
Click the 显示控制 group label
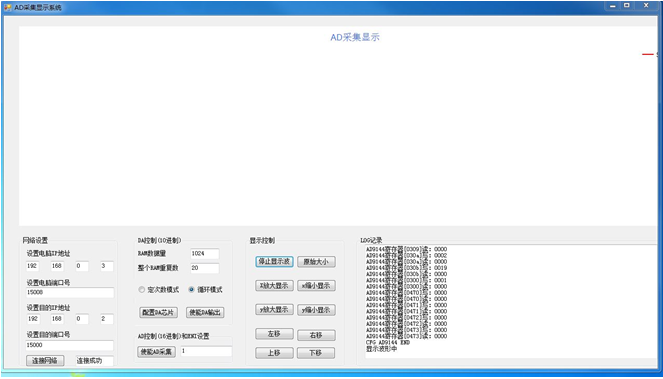pos(262,240)
